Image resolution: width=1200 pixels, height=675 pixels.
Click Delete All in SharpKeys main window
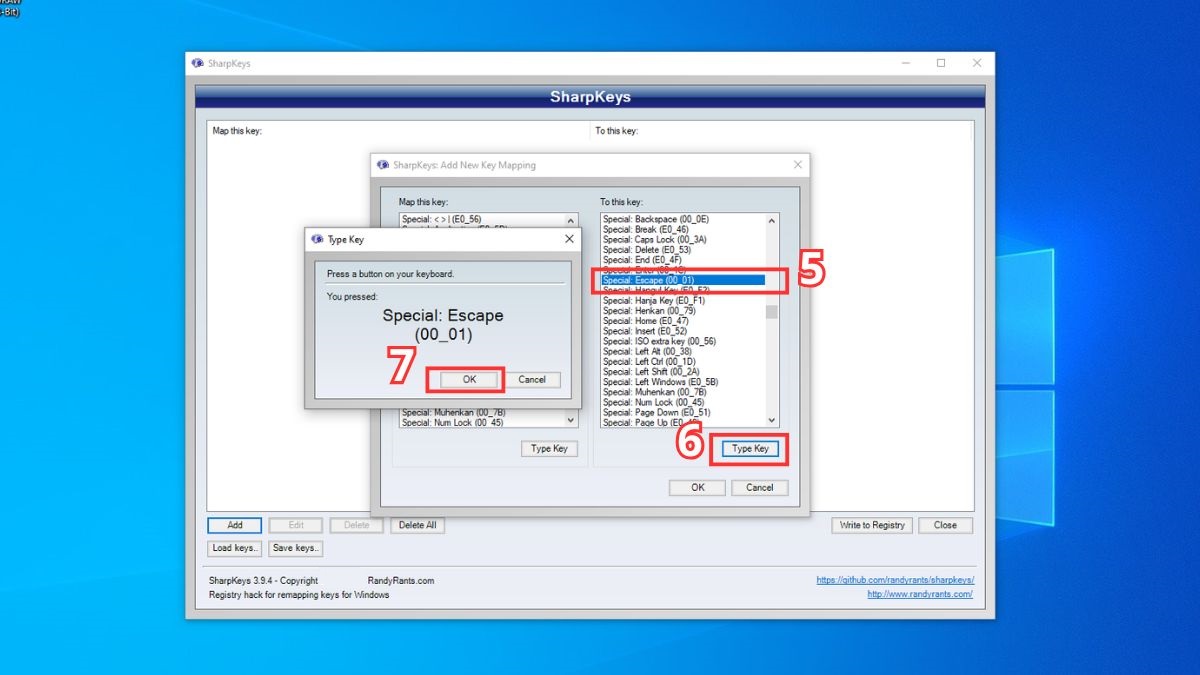(x=418, y=525)
